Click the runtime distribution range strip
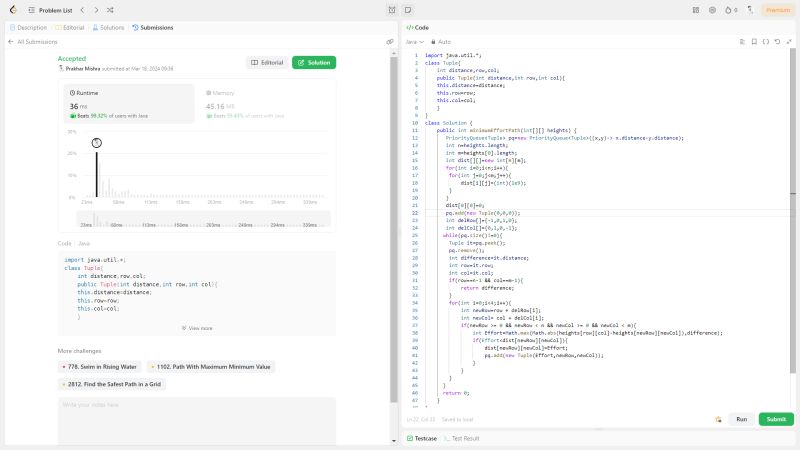This screenshot has height=450, width=800. 204,220
